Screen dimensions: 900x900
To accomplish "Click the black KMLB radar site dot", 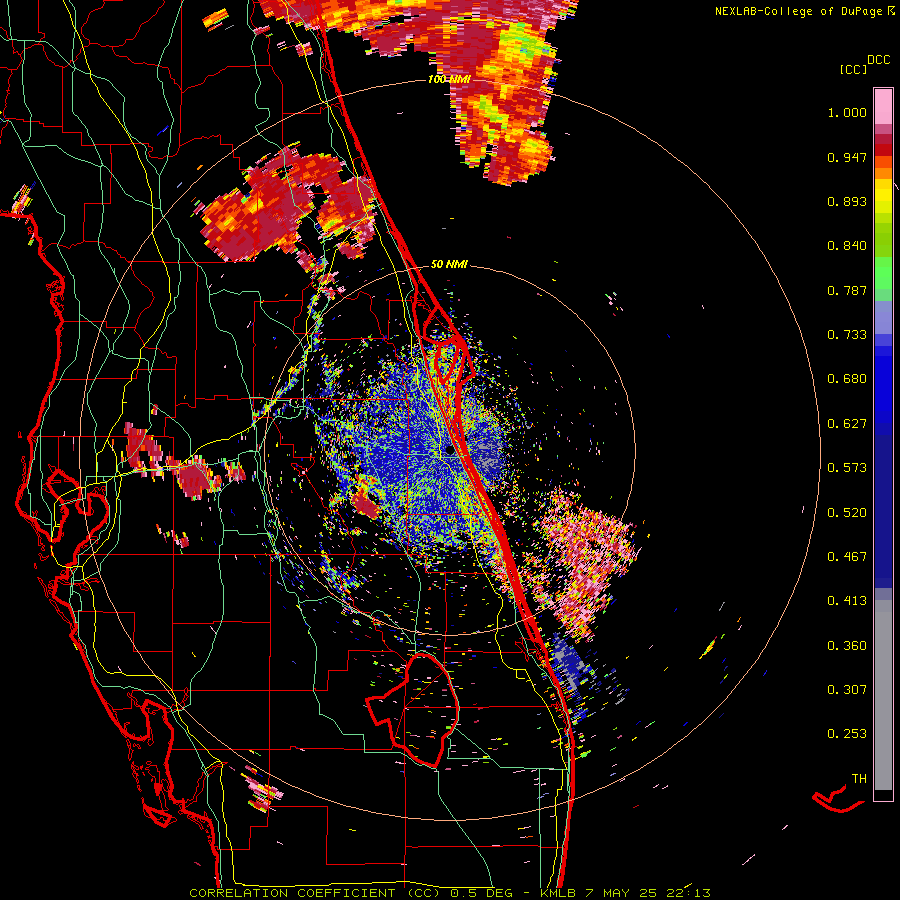I will pos(449,451).
